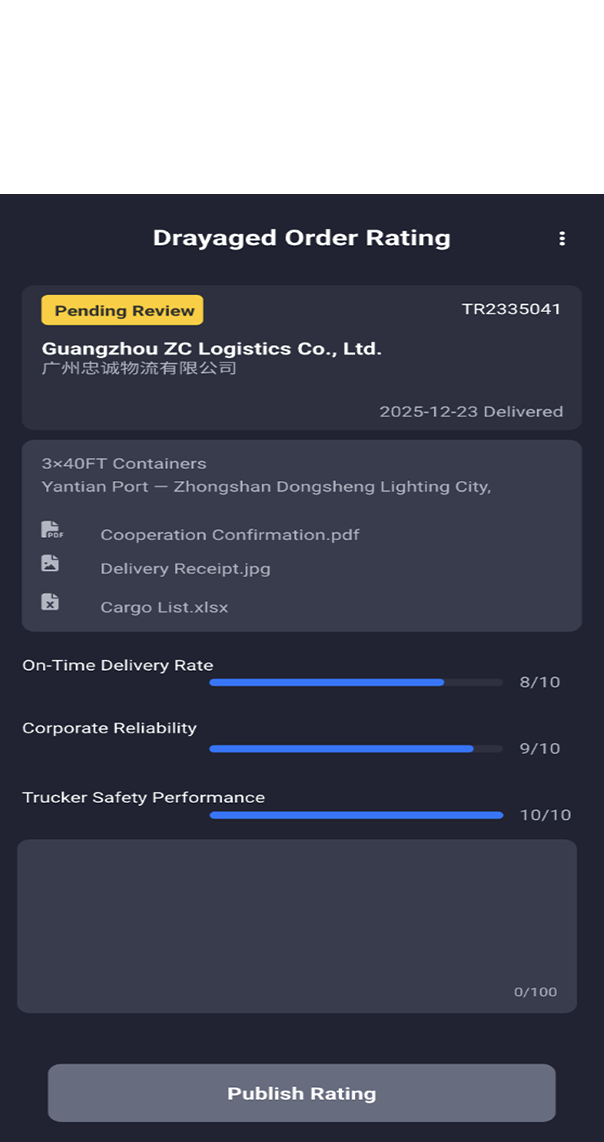Open Cooperation Confirmation.pdf attachment
This screenshot has height=1142, width=604.
pyautogui.click(x=229, y=535)
